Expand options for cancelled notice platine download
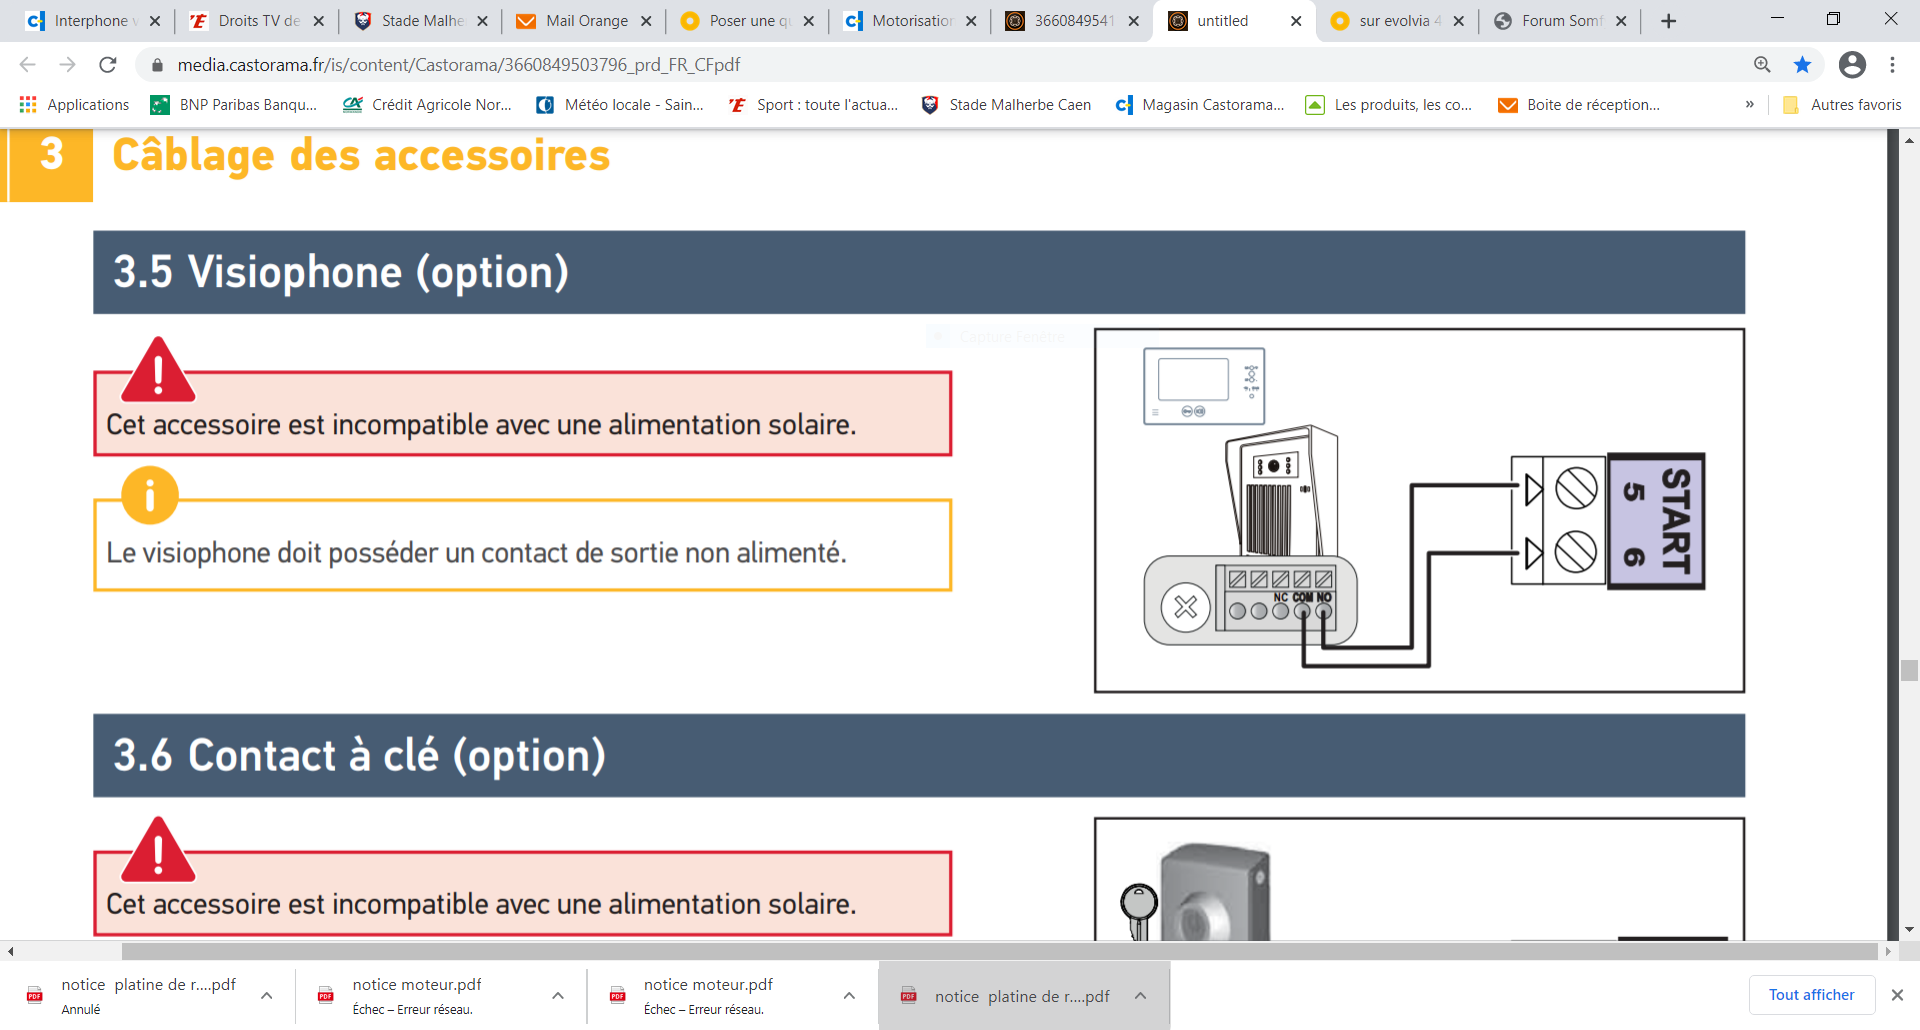 [x=267, y=996]
